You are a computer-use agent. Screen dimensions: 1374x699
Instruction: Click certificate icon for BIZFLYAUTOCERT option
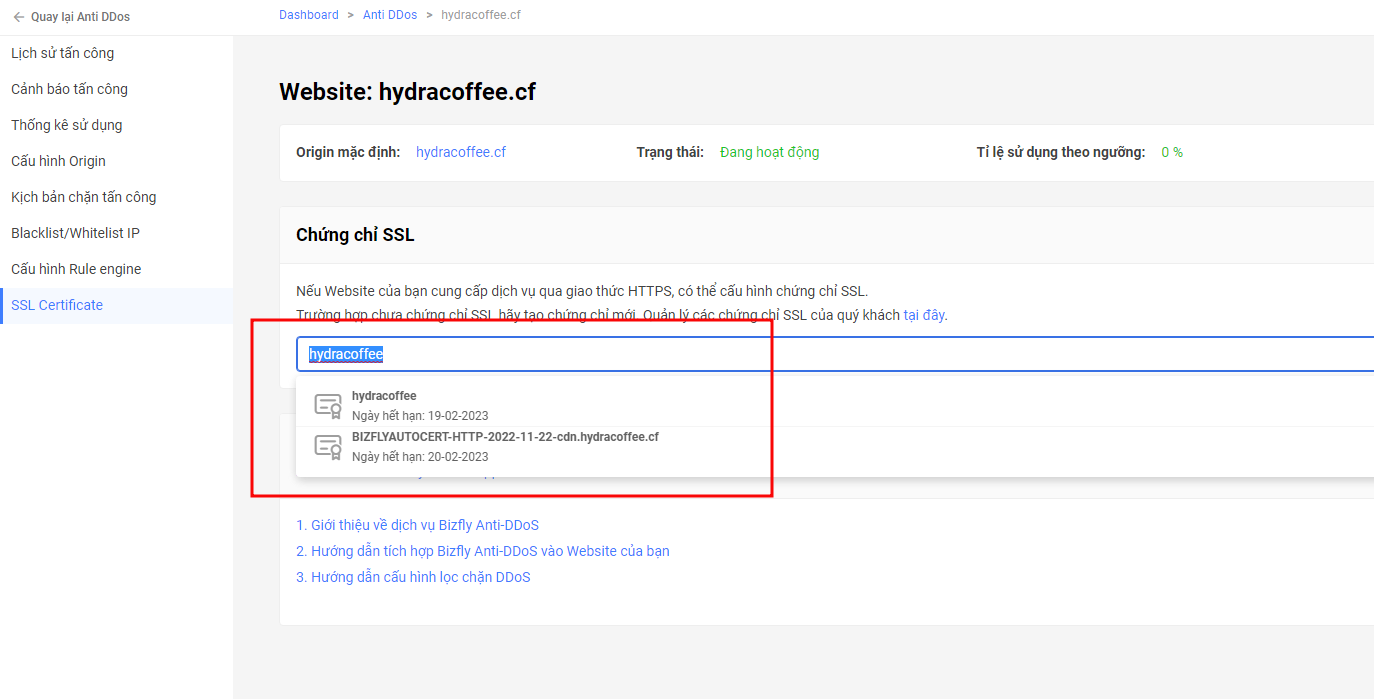coord(328,446)
